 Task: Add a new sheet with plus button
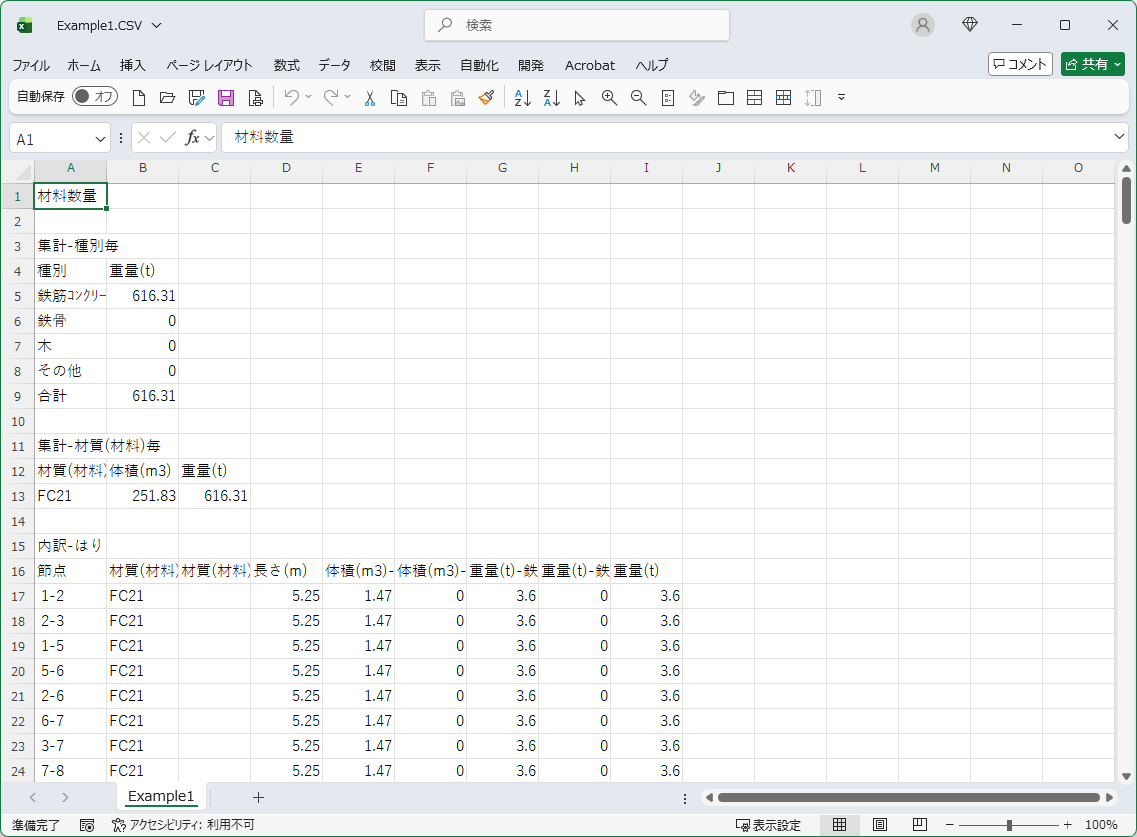258,797
